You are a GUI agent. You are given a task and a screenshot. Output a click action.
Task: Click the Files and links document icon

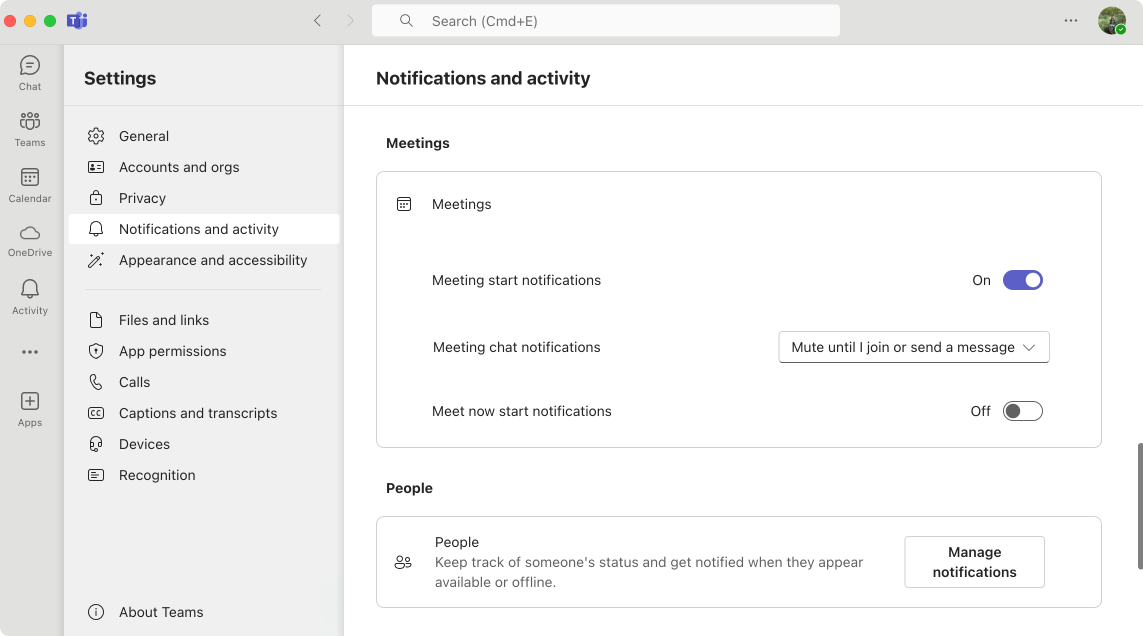pyautogui.click(x=96, y=320)
